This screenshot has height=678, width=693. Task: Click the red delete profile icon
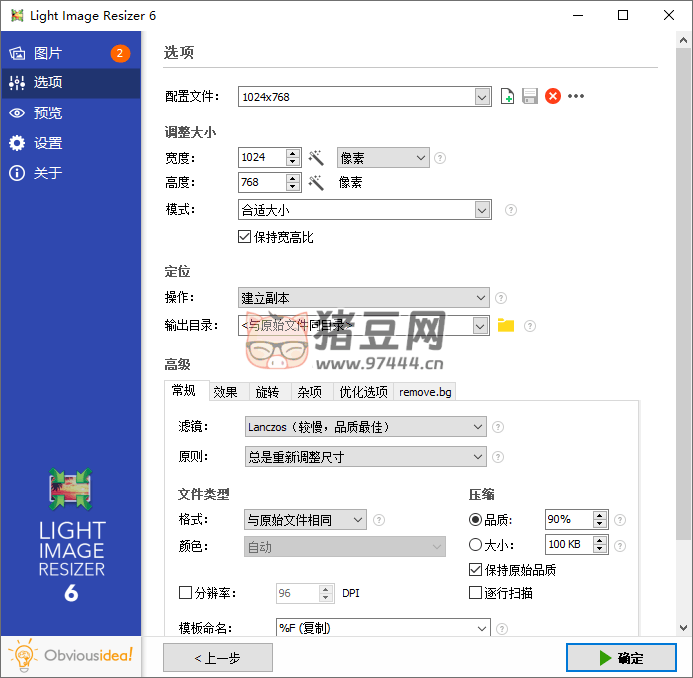[553, 96]
